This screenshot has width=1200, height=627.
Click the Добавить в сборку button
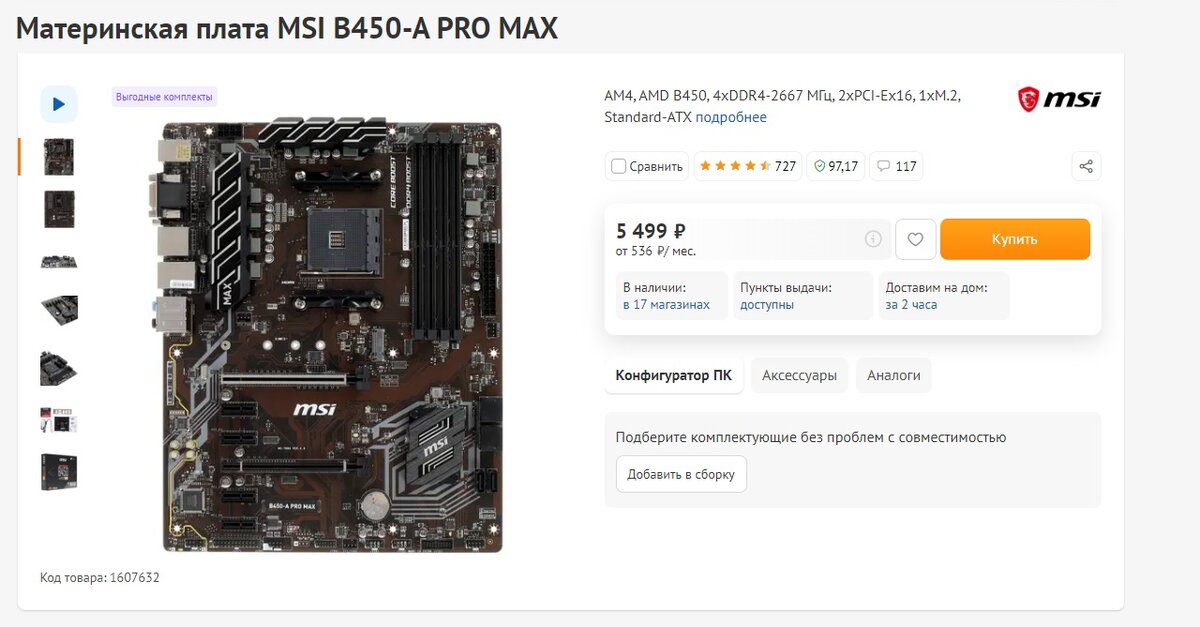pyautogui.click(x=681, y=474)
